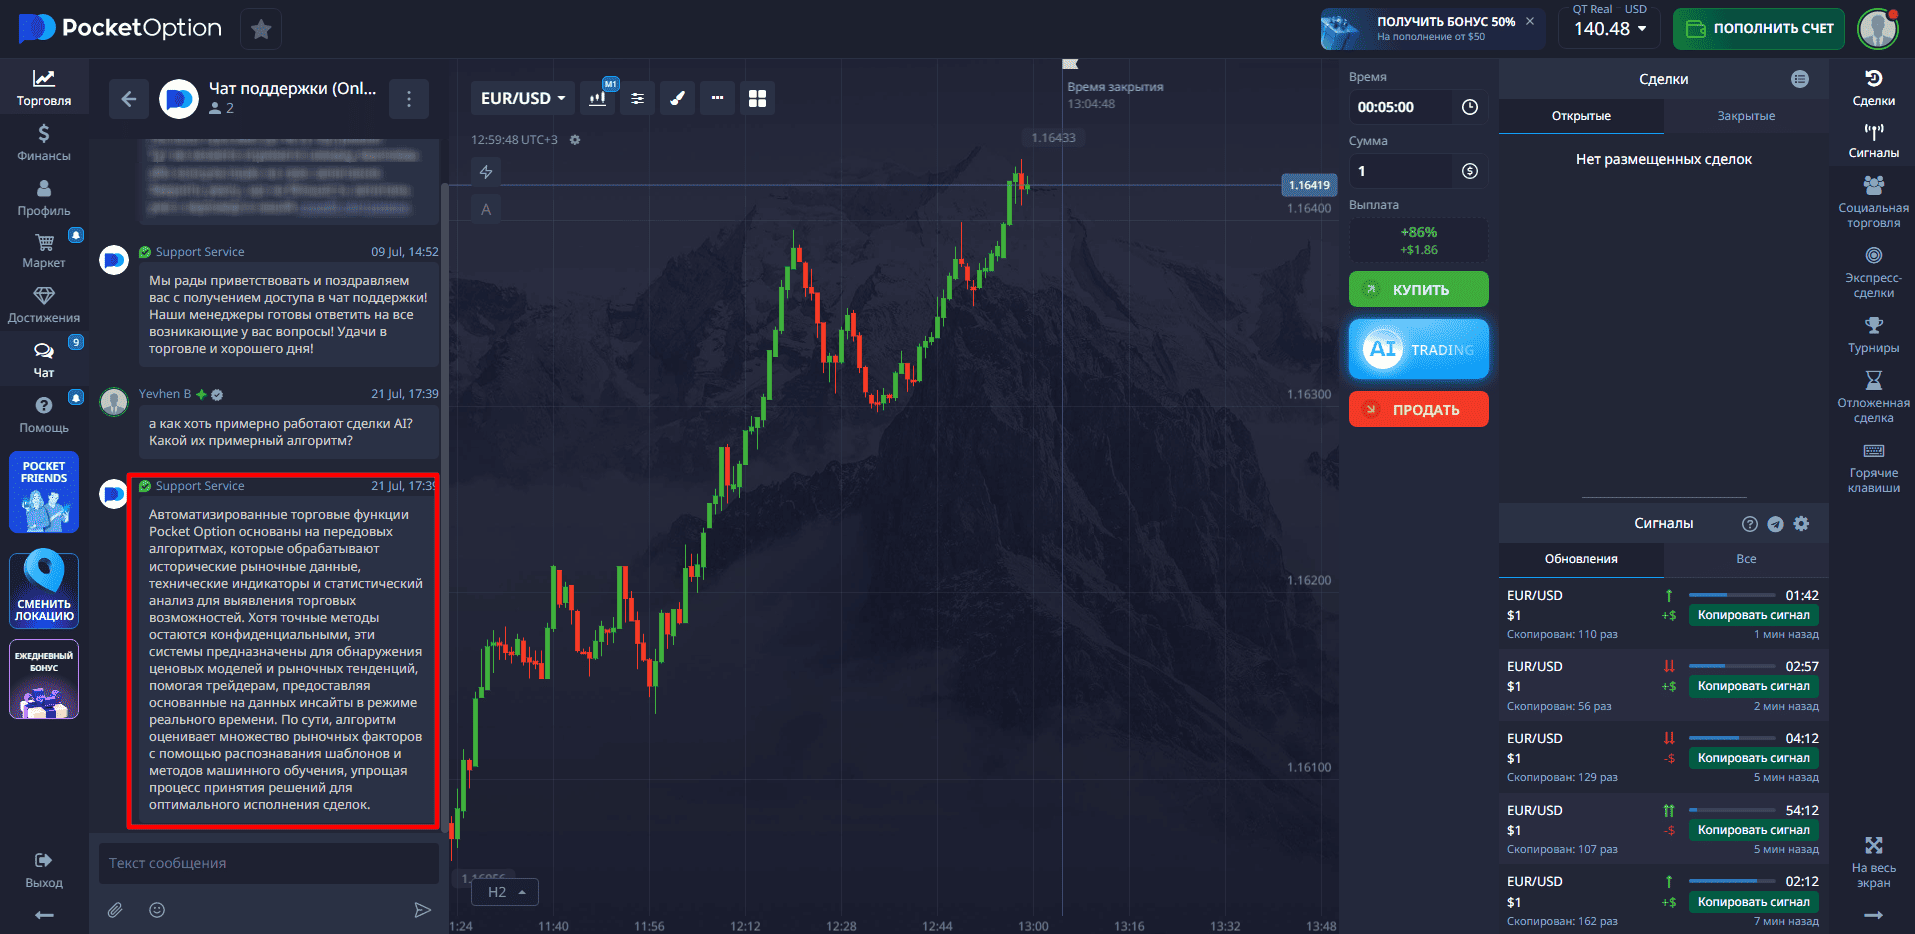Open the Profile section
The image size is (1915, 934).
[44, 197]
